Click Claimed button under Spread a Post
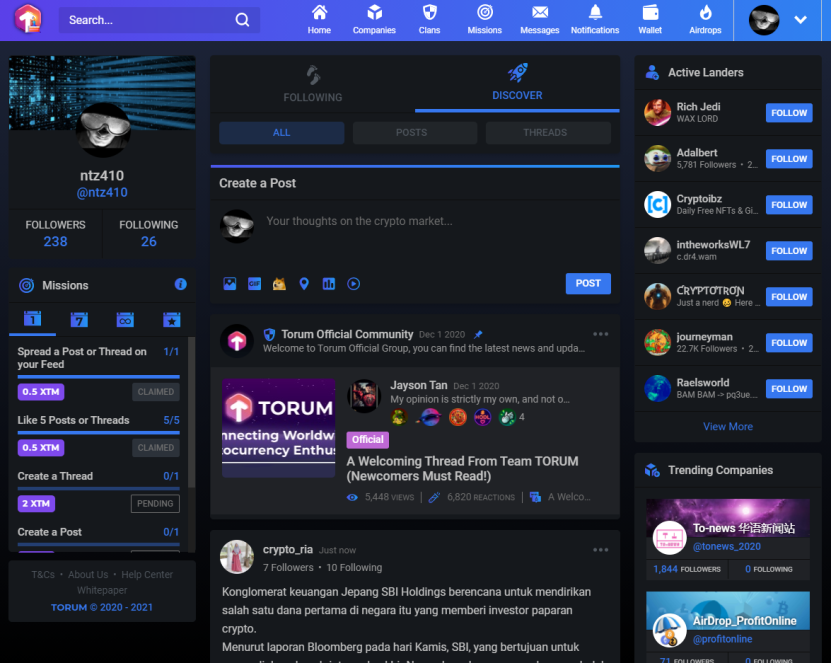The image size is (831, 663). pos(156,392)
